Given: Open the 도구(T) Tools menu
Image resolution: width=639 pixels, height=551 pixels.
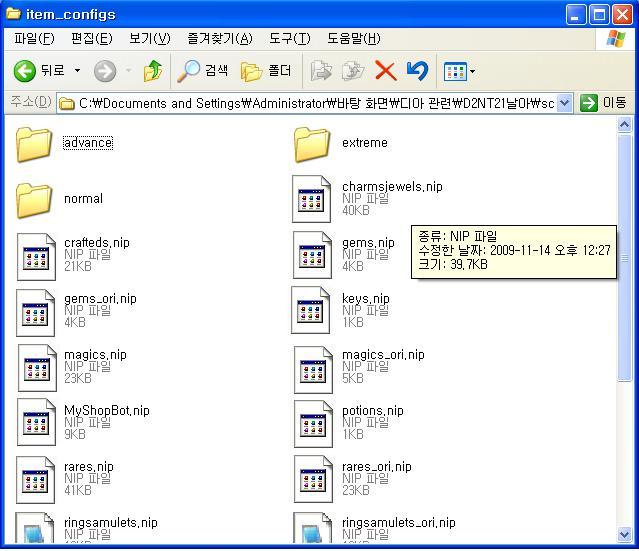Looking at the screenshot, I should [290, 39].
